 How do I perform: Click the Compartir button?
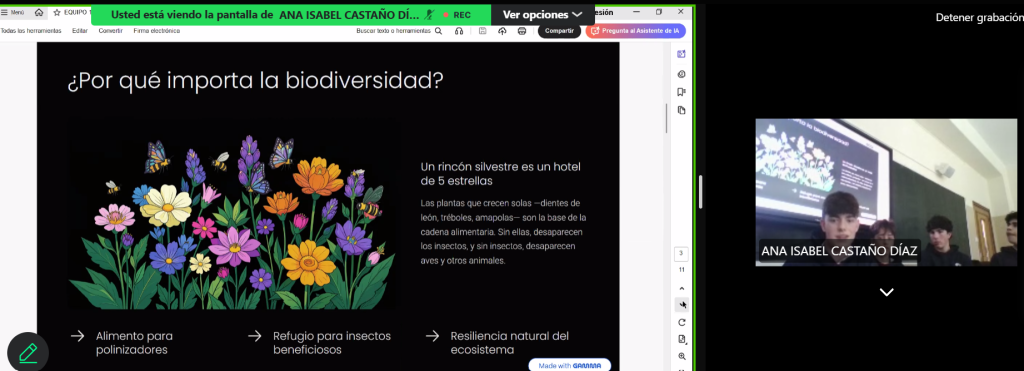(559, 31)
